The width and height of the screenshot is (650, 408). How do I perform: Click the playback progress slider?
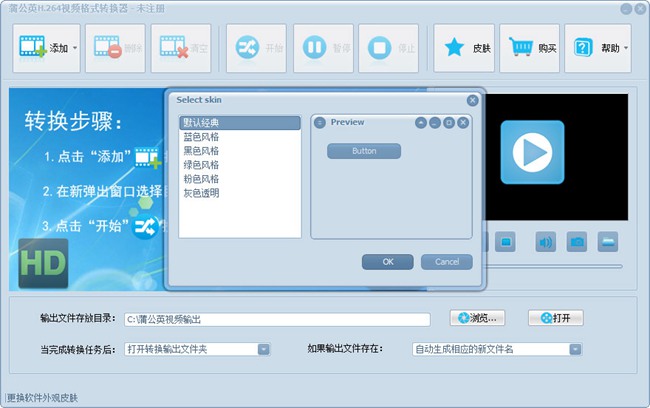(x=553, y=267)
